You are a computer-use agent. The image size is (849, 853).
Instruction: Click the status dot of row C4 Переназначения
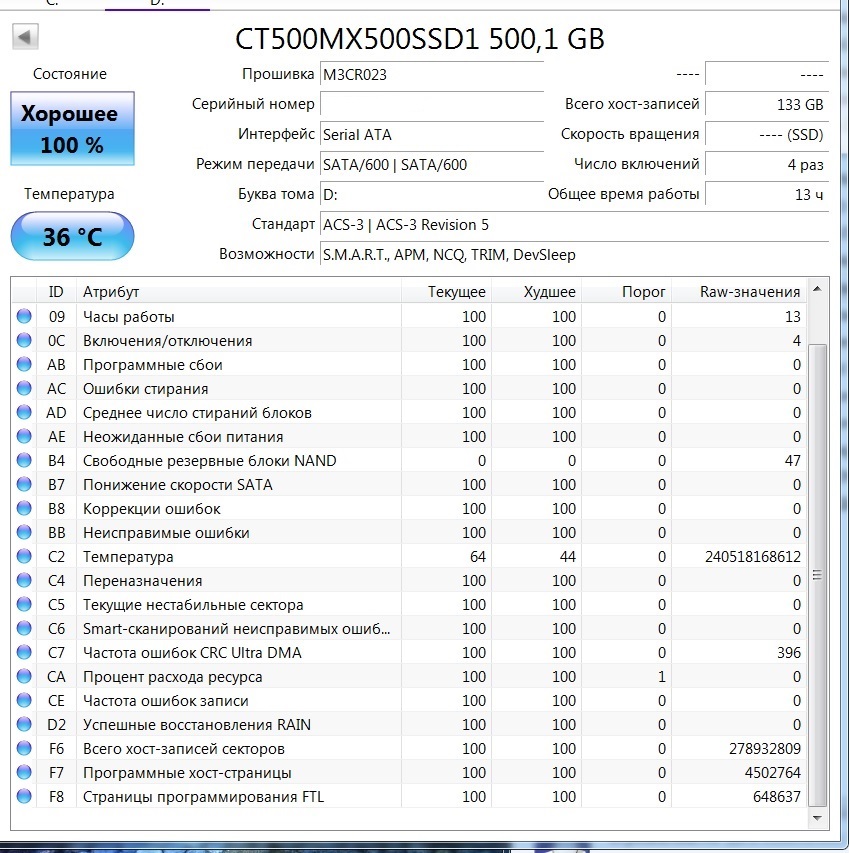[x=24, y=580]
